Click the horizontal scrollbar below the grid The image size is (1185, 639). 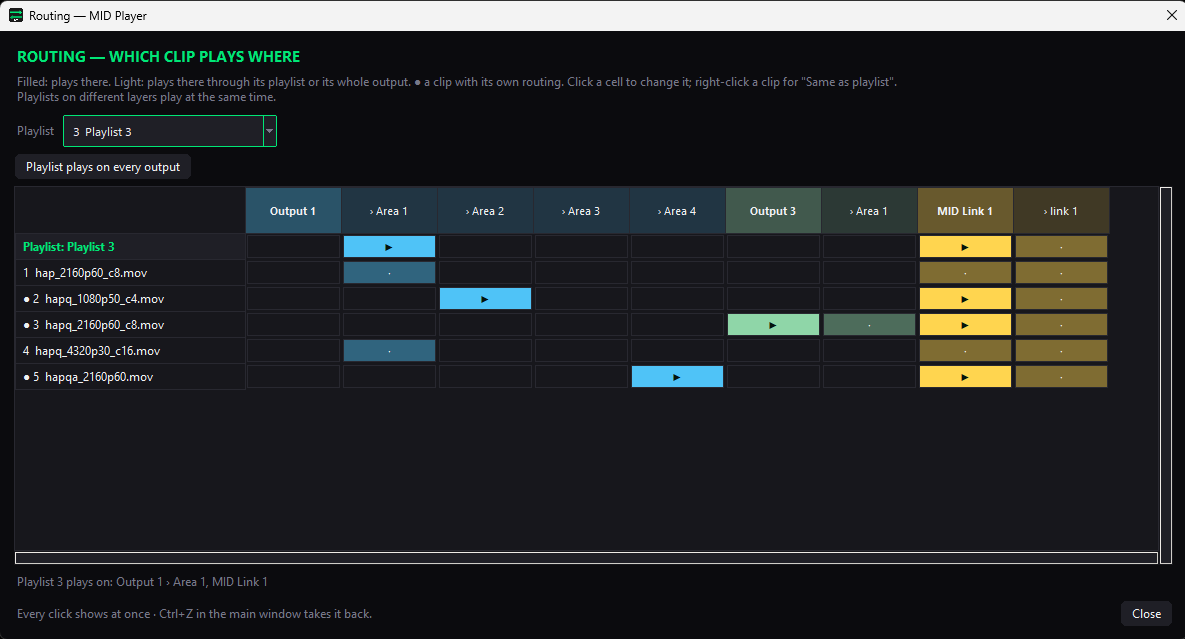[x=586, y=558]
